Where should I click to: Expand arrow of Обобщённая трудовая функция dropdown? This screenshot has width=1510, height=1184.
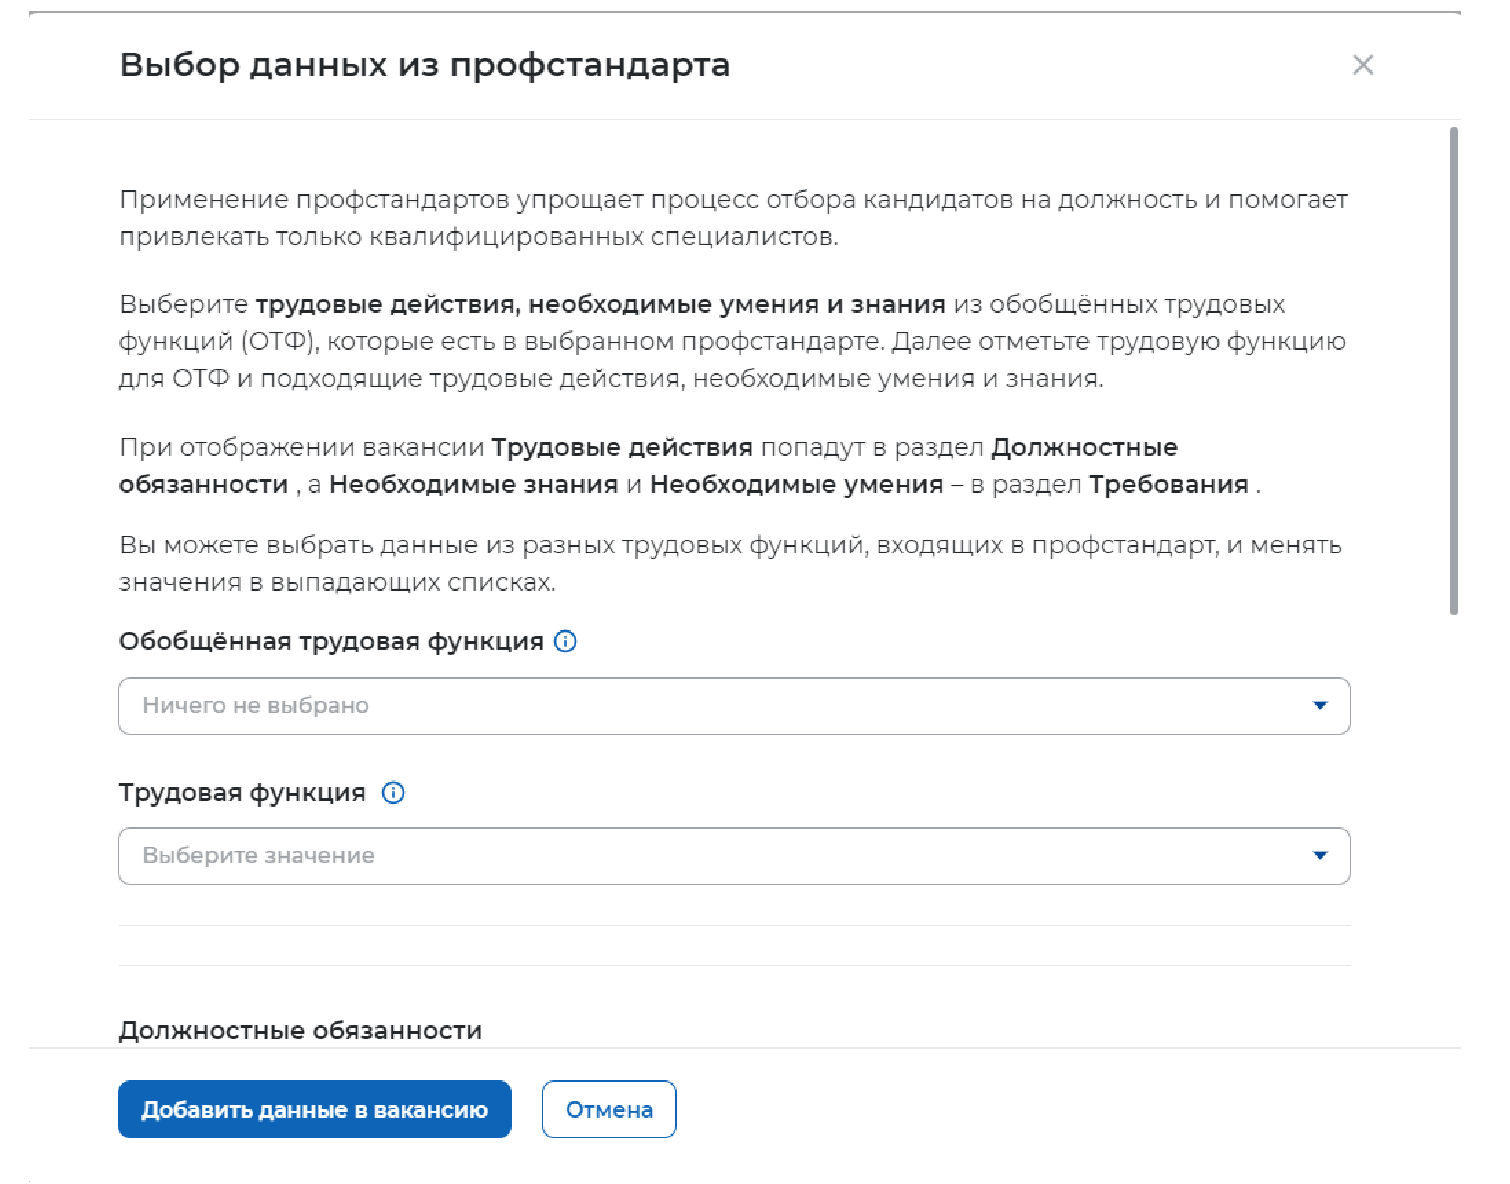(1319, 706)
